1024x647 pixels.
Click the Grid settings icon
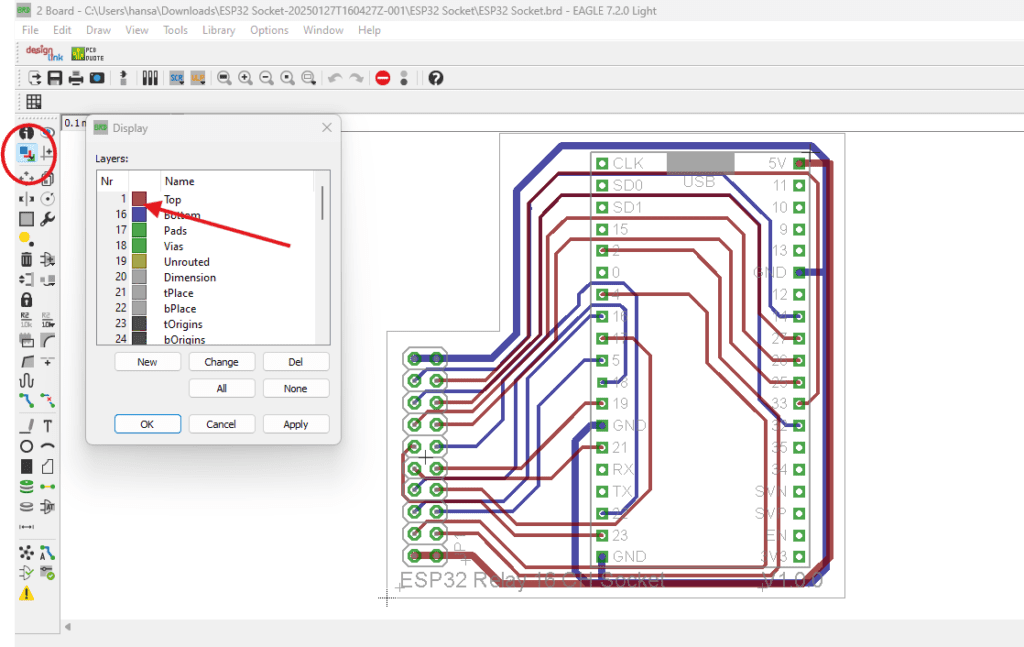pyautogui.click(x=33, y=101)
